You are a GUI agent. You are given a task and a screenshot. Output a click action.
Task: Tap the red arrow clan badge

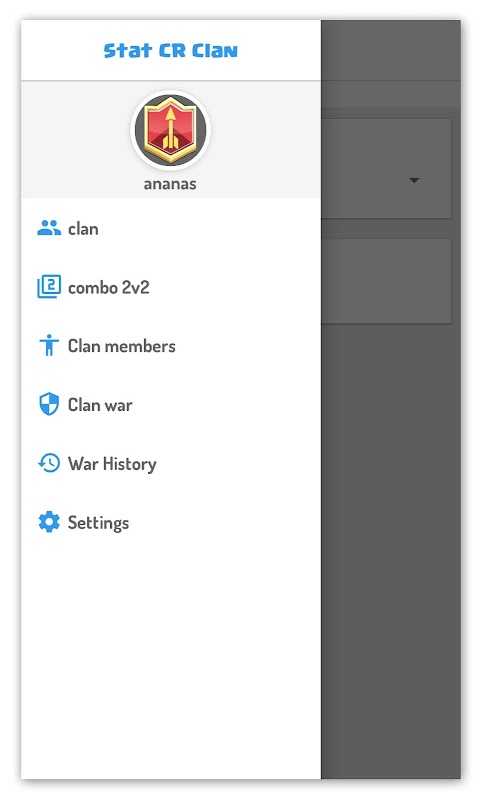(x=170, y=130)
